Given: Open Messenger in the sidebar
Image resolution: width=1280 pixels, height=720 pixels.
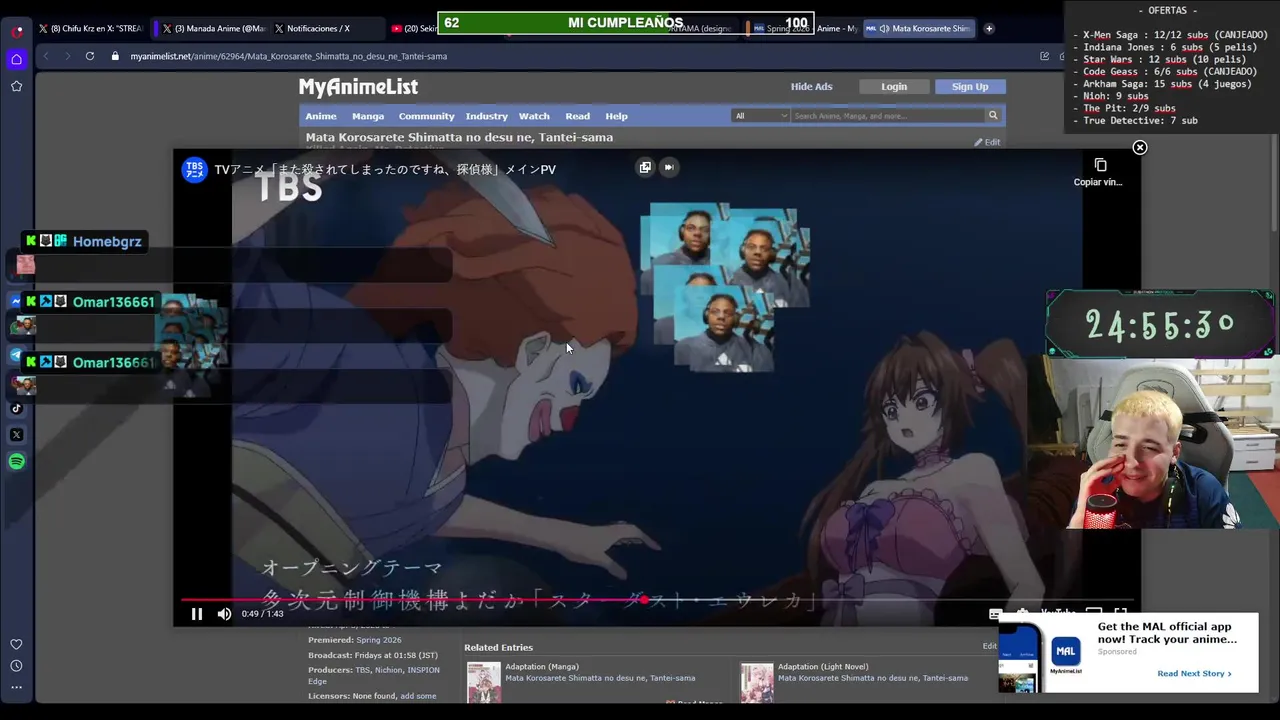Looking at the screenshot, I should tap(17, 301).
